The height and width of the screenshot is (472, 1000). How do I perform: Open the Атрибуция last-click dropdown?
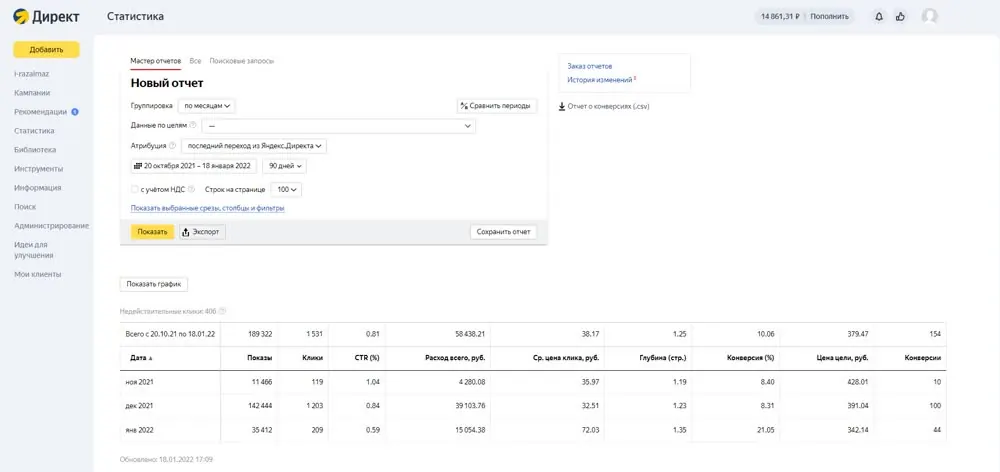point(254,146)
